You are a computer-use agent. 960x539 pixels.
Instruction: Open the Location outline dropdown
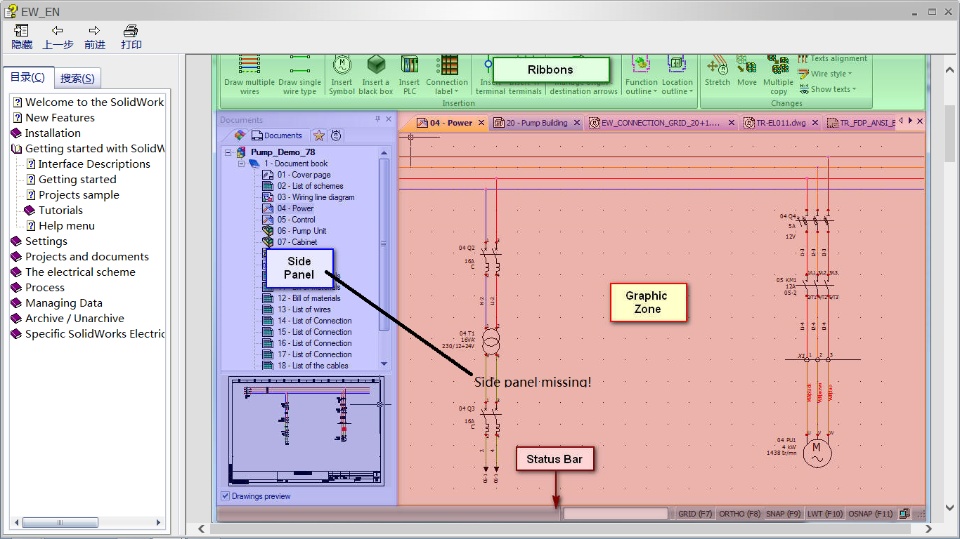[677, 86]
